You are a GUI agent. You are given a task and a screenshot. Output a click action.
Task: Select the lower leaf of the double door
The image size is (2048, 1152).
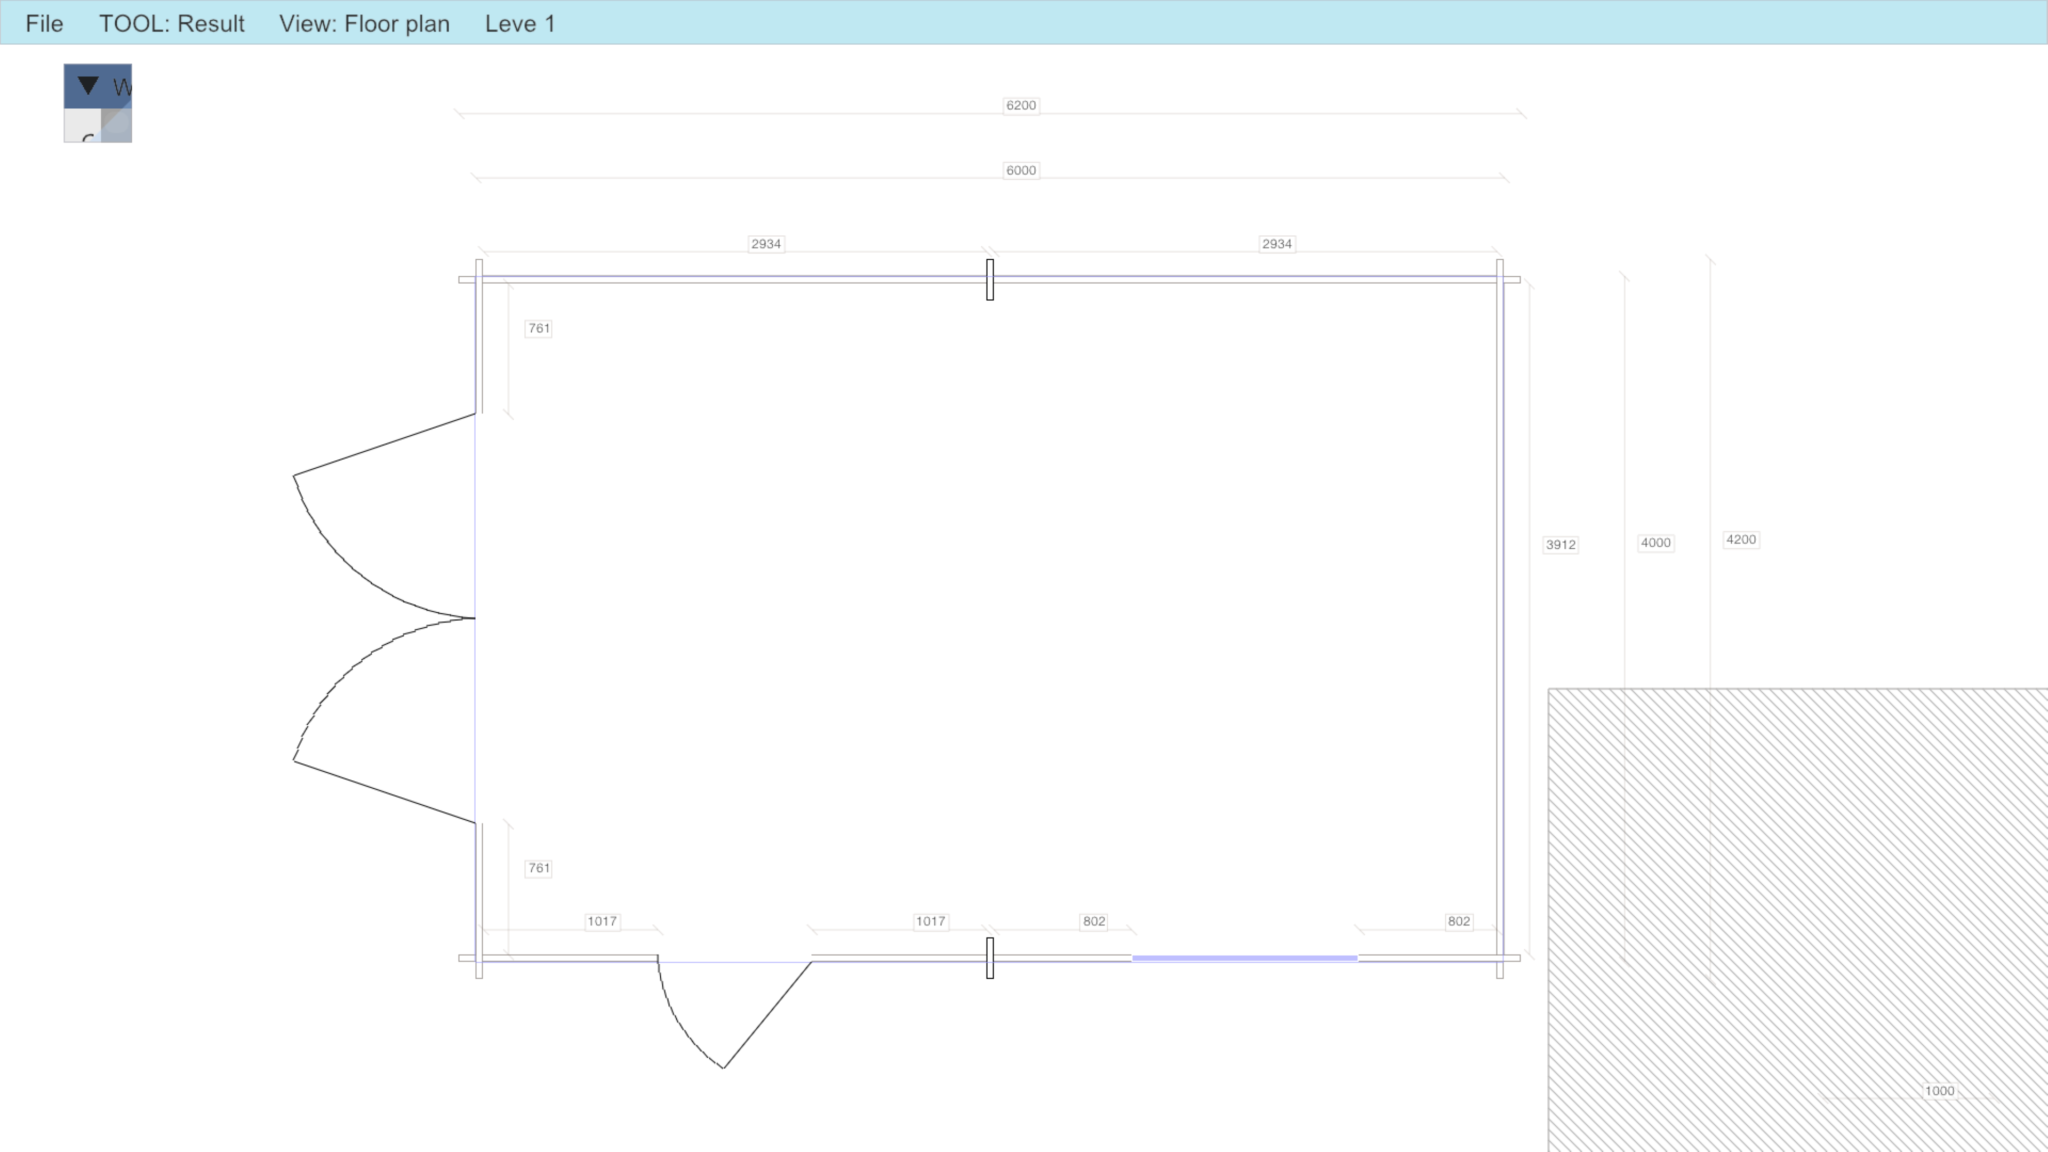coord(382,791)
